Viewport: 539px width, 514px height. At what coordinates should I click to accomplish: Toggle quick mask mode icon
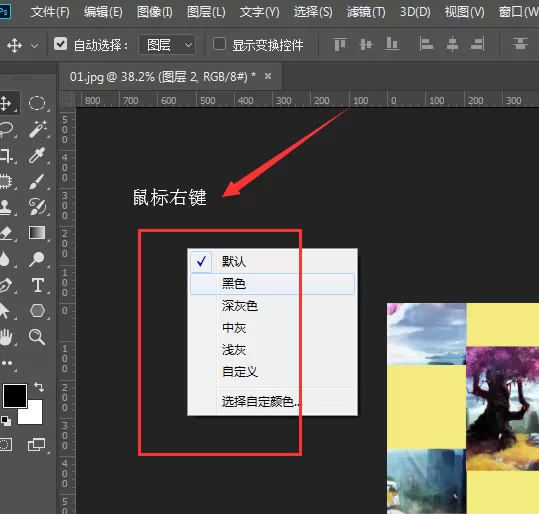point(6,445)
